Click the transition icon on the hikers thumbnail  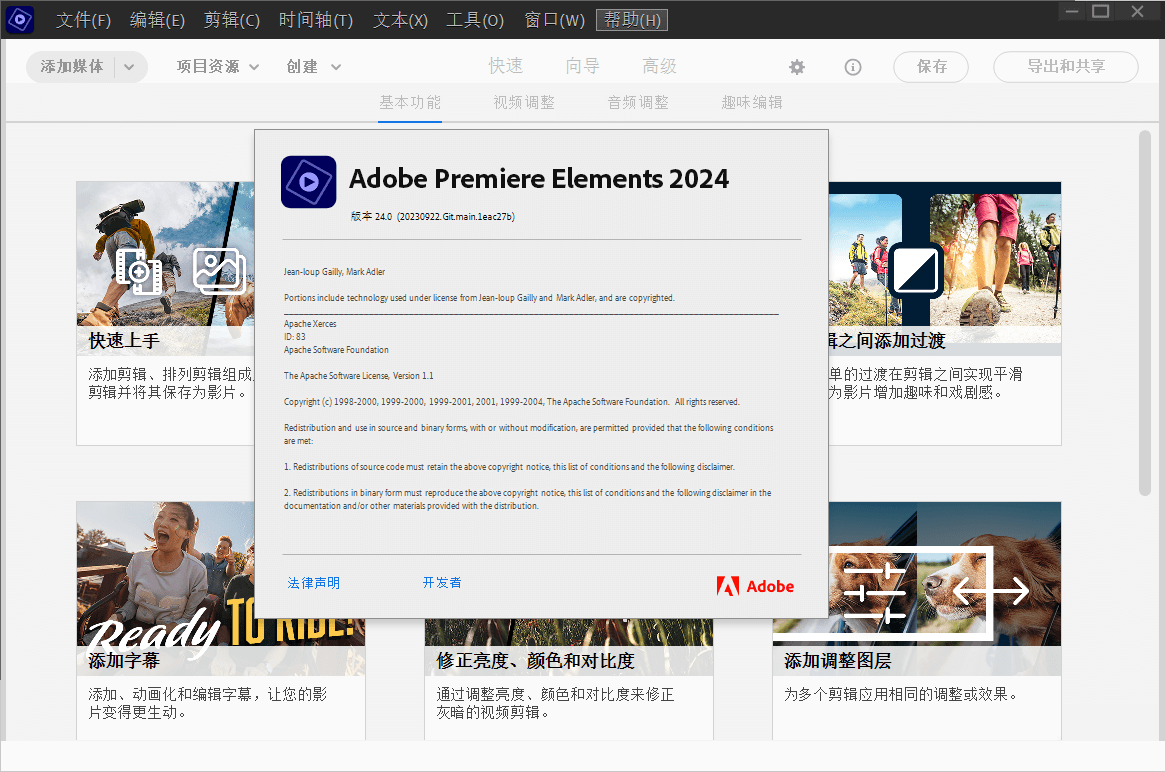[915, 270]
